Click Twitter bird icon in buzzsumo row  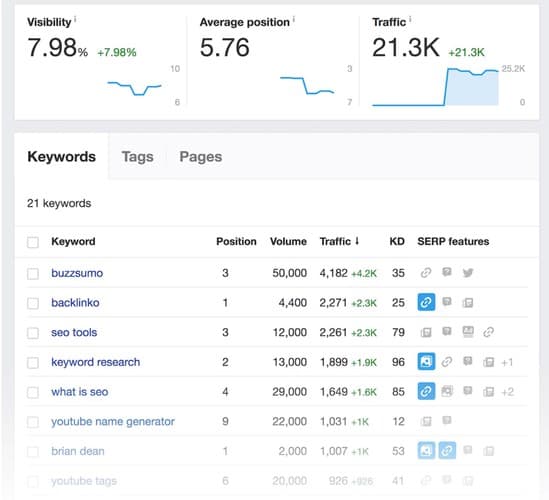468,272
